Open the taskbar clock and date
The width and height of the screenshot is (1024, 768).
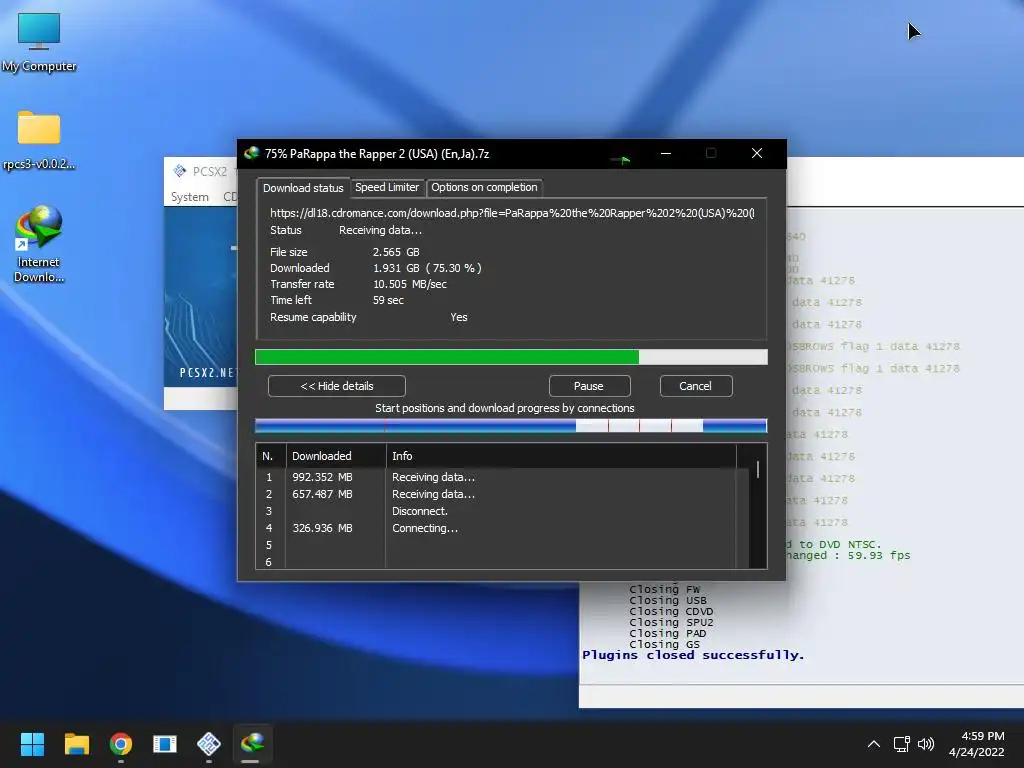tap(977, 744)
